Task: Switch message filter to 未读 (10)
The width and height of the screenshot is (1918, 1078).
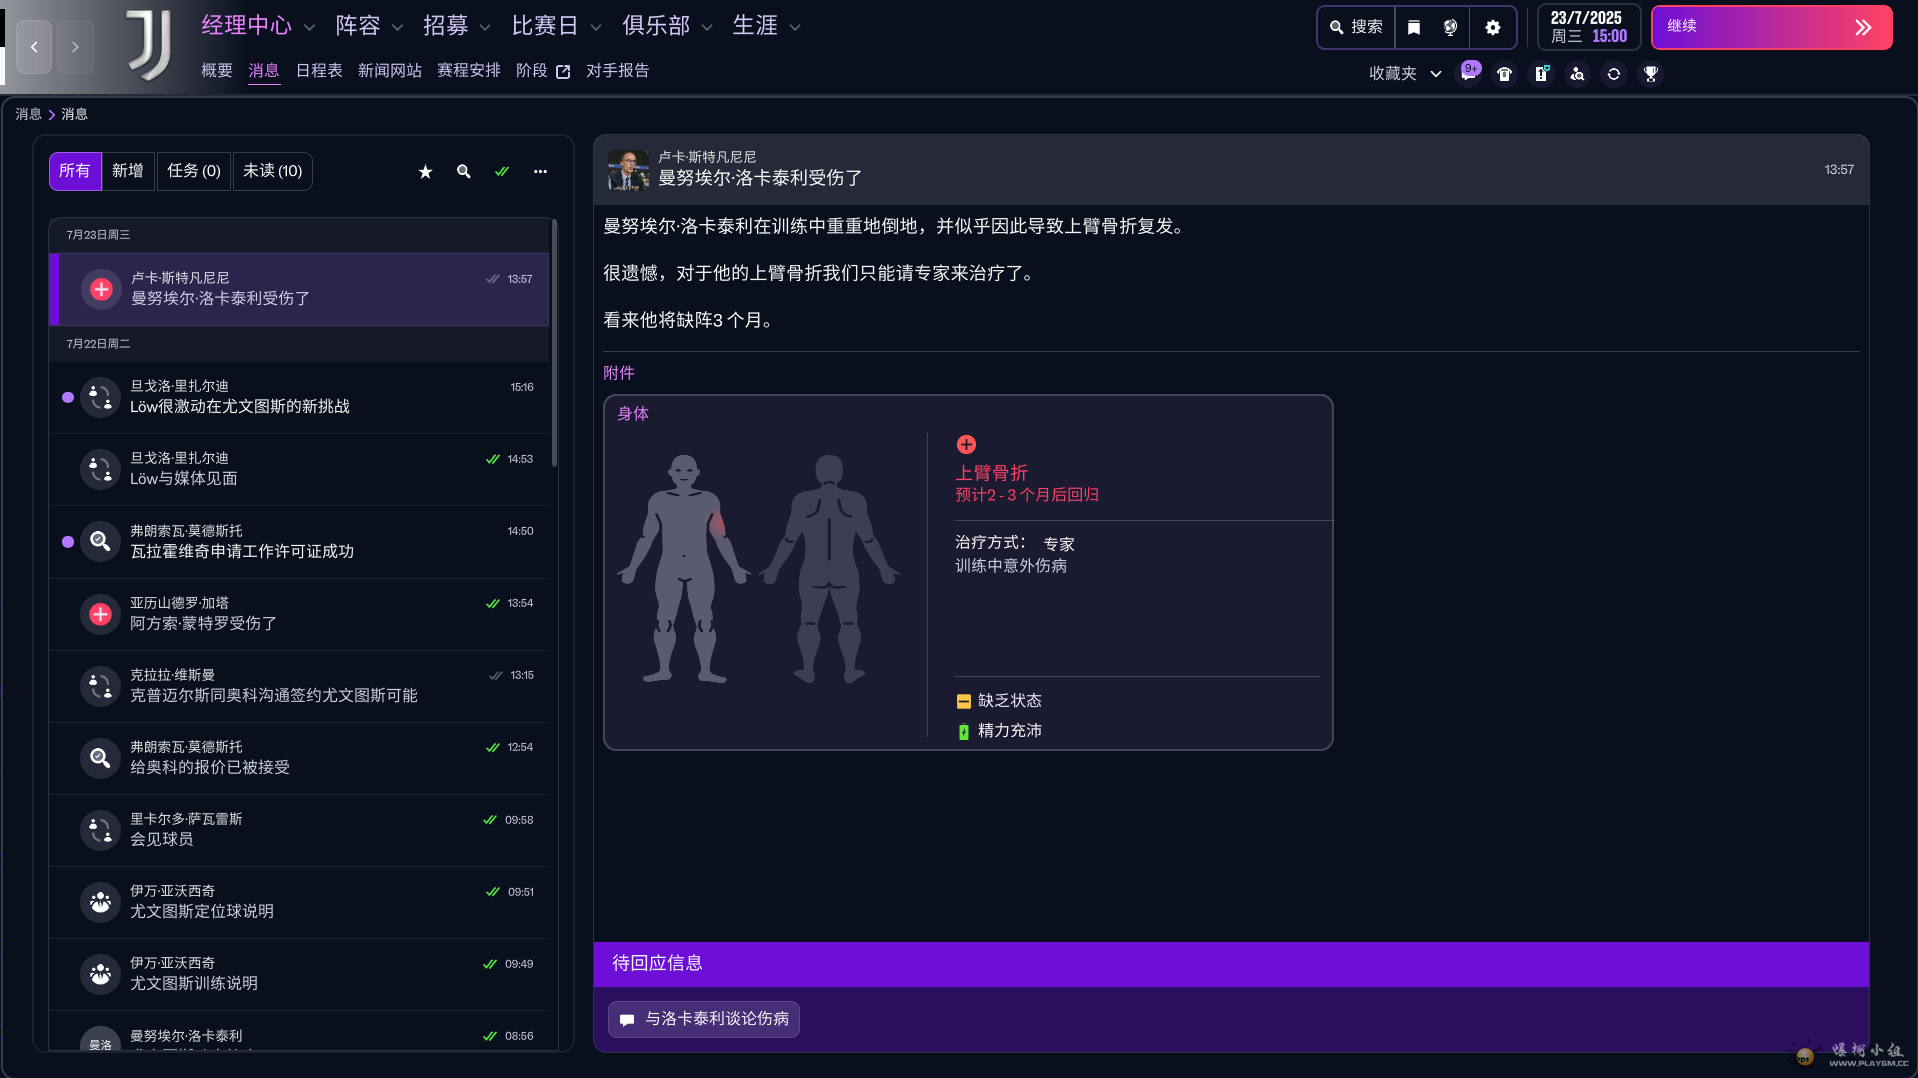Action: pyautogui.click(x=272, y=171)
